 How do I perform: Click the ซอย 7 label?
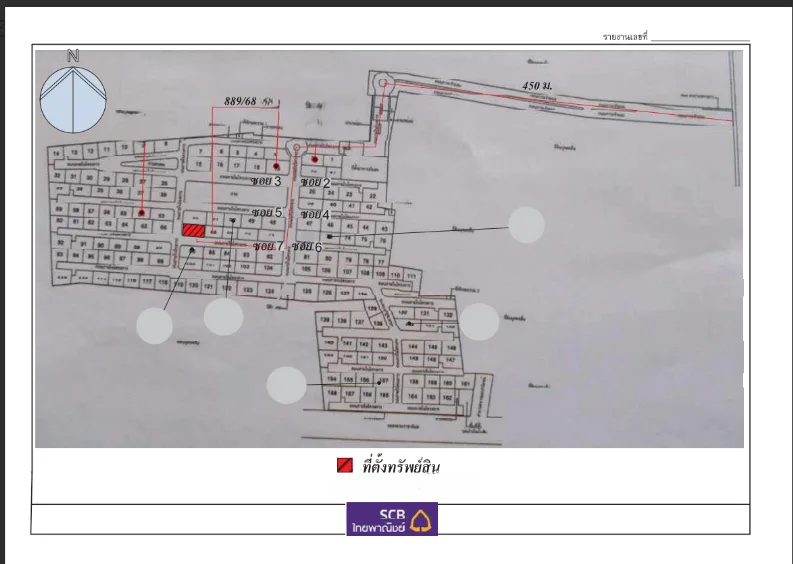tap(269, 246)
